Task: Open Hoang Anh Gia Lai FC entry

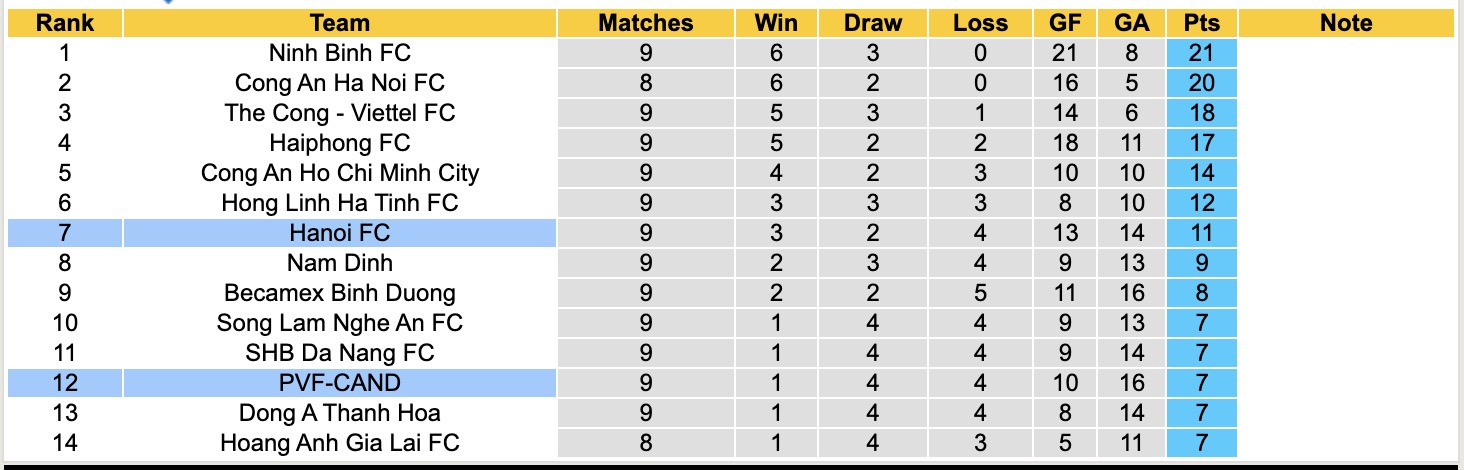Action: (340, 442)
